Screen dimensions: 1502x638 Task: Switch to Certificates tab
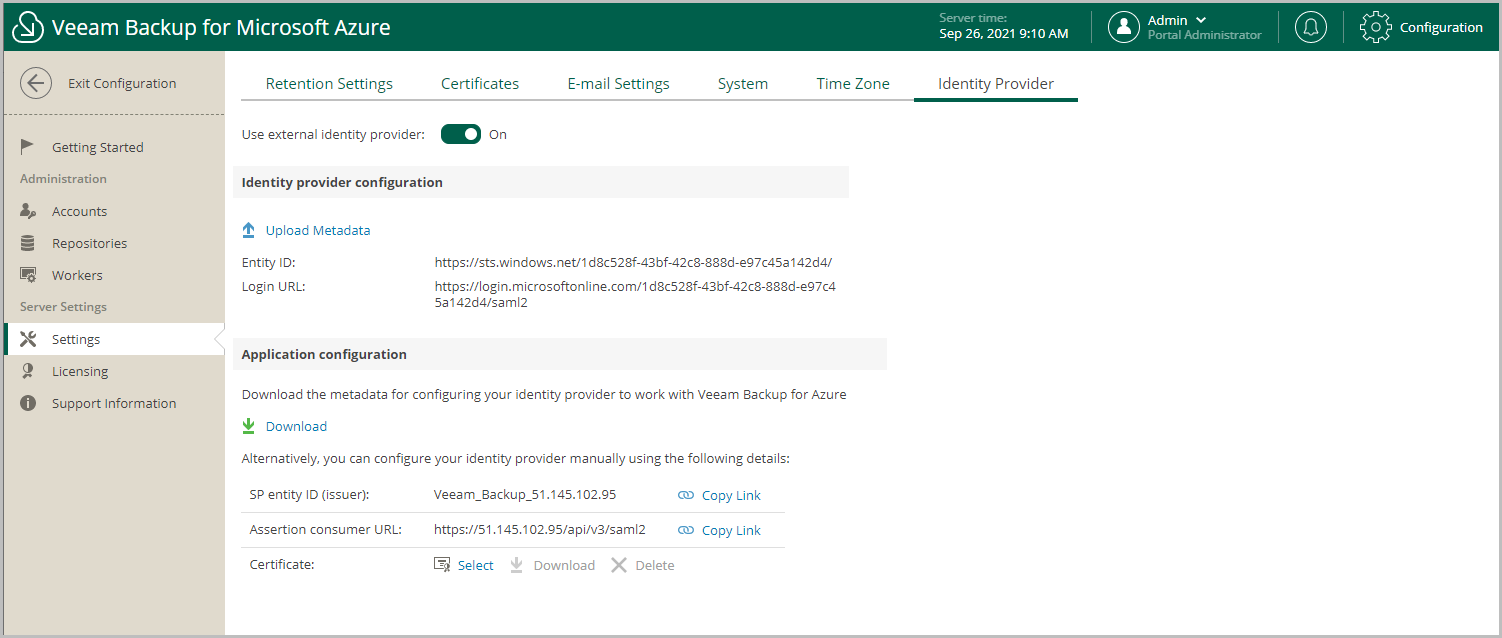click(480, 84)
